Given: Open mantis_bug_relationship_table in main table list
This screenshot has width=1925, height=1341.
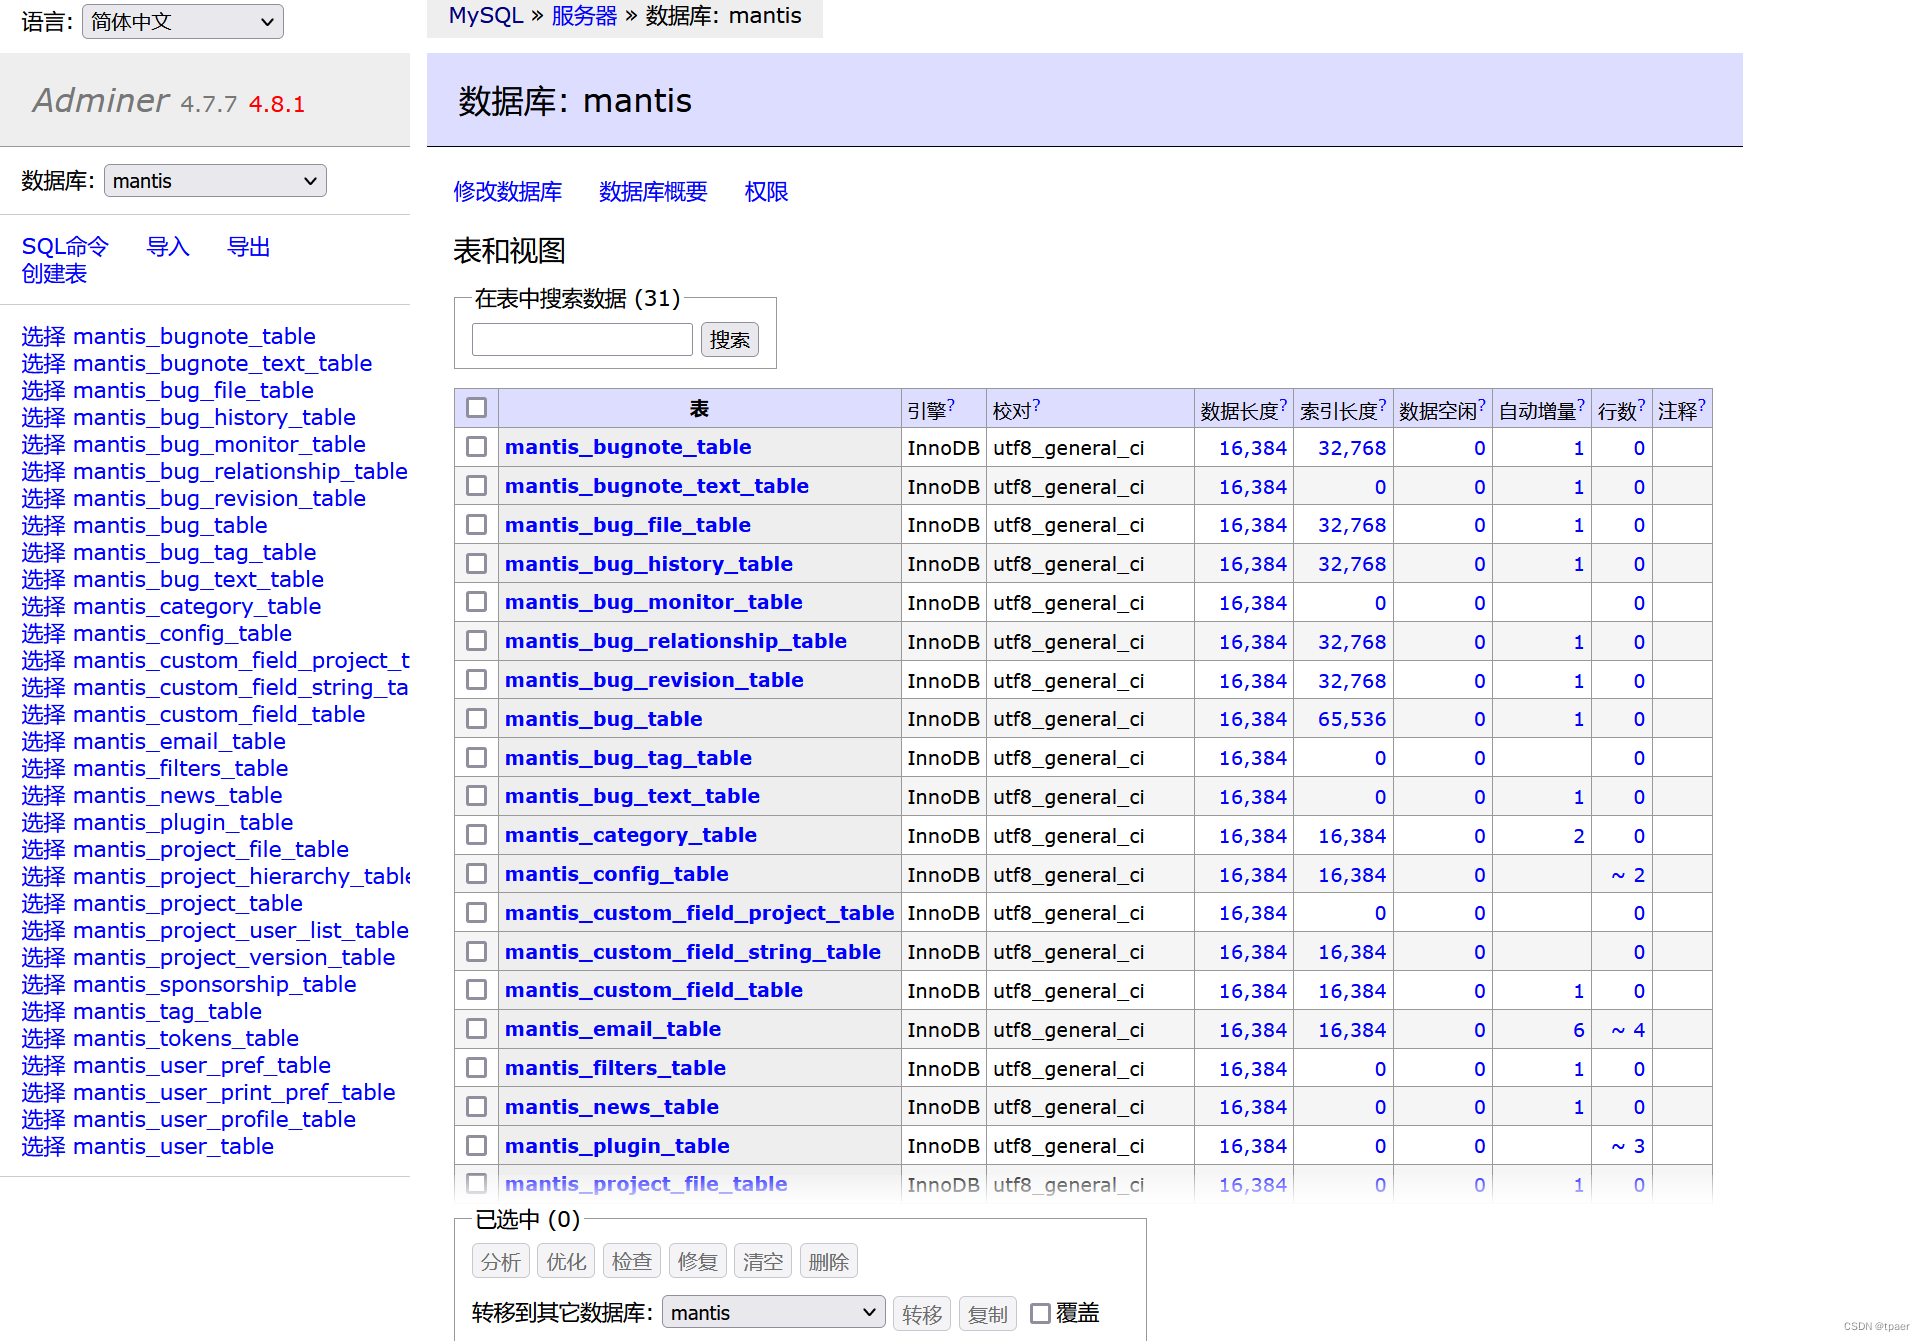Looking at the screenshot, I should (x=676, y=641).
